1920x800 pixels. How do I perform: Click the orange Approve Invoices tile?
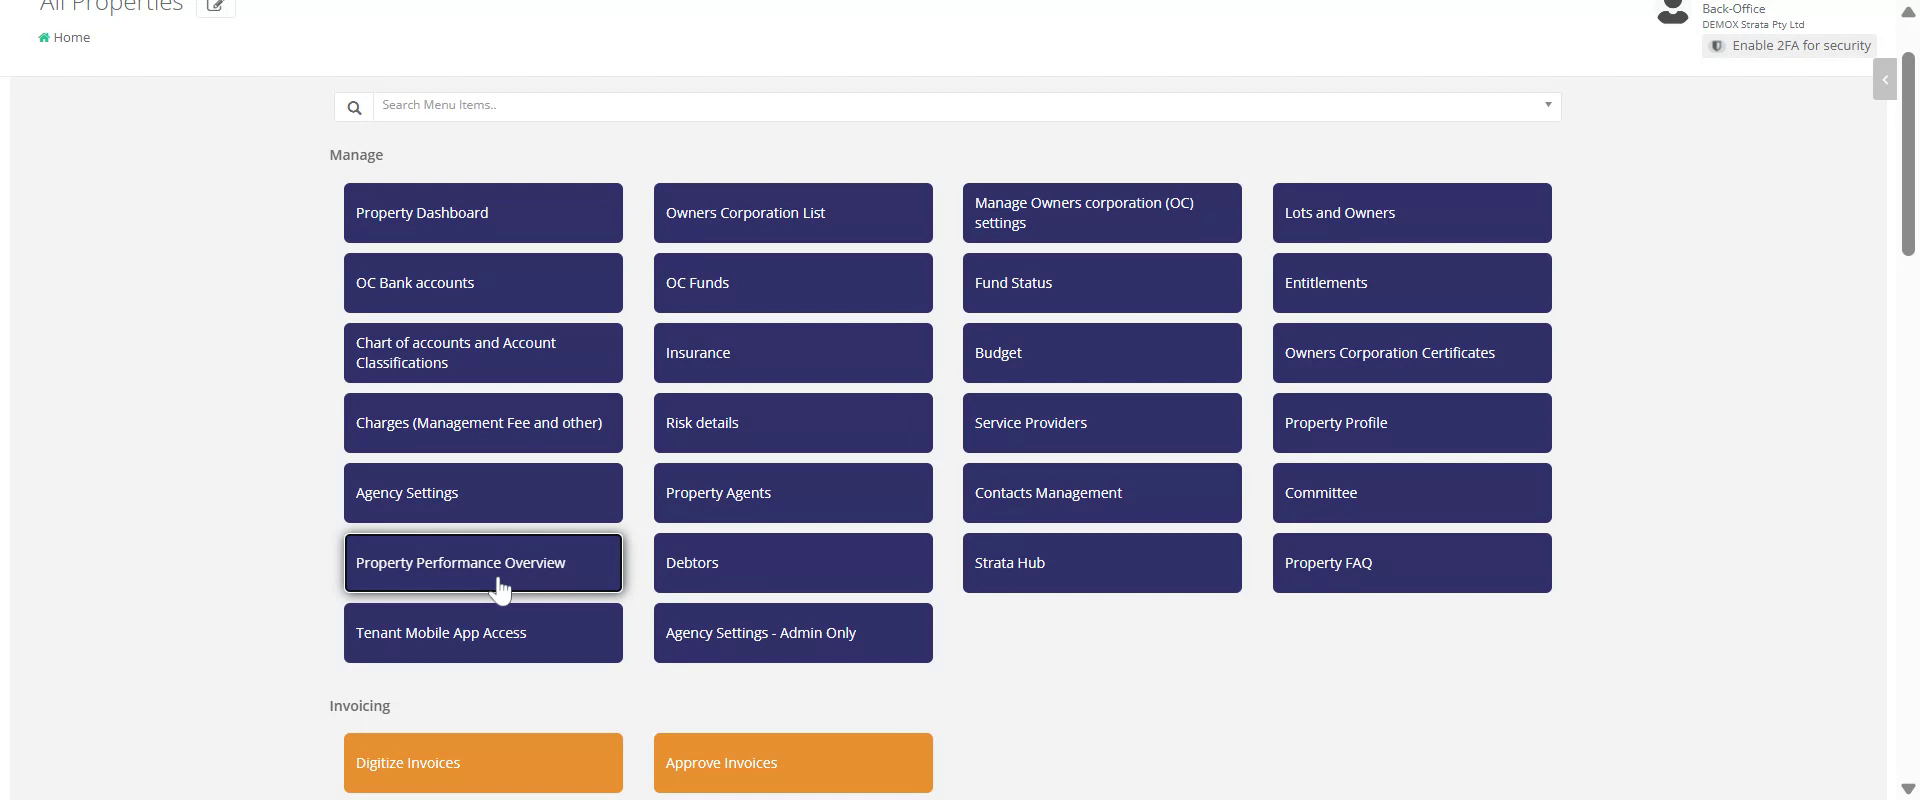pyautogui.click(x=792, y=763)
